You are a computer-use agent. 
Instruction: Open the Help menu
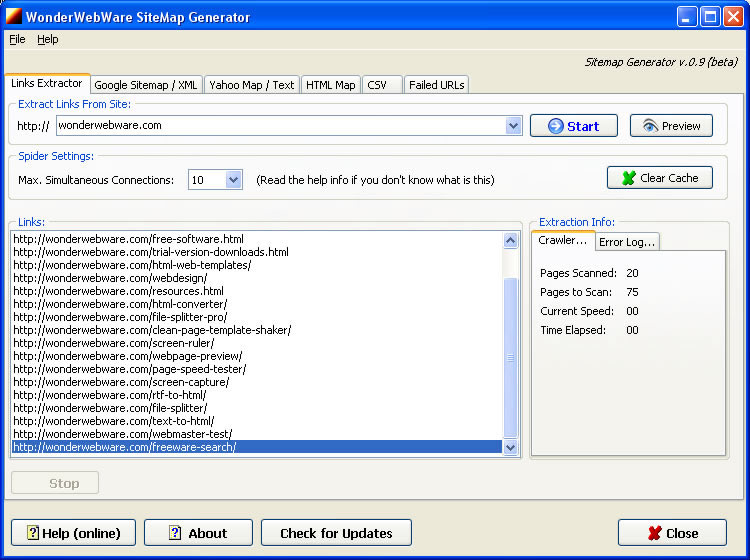[48, 40]
